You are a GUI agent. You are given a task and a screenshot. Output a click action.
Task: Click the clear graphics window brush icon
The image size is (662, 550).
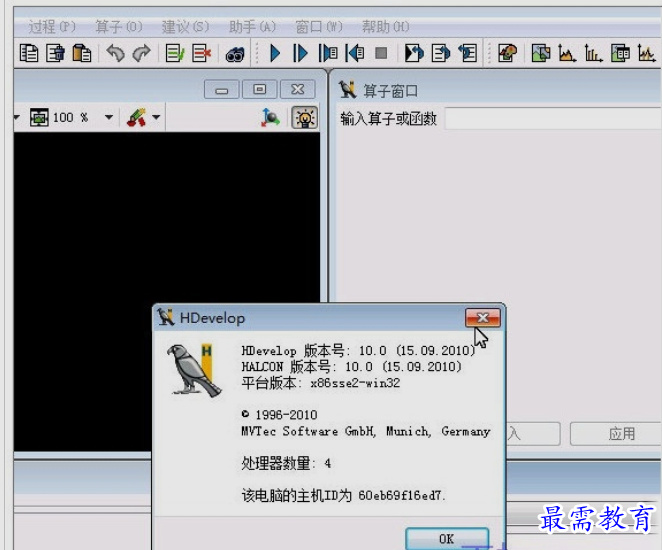[x=137, y=117]
